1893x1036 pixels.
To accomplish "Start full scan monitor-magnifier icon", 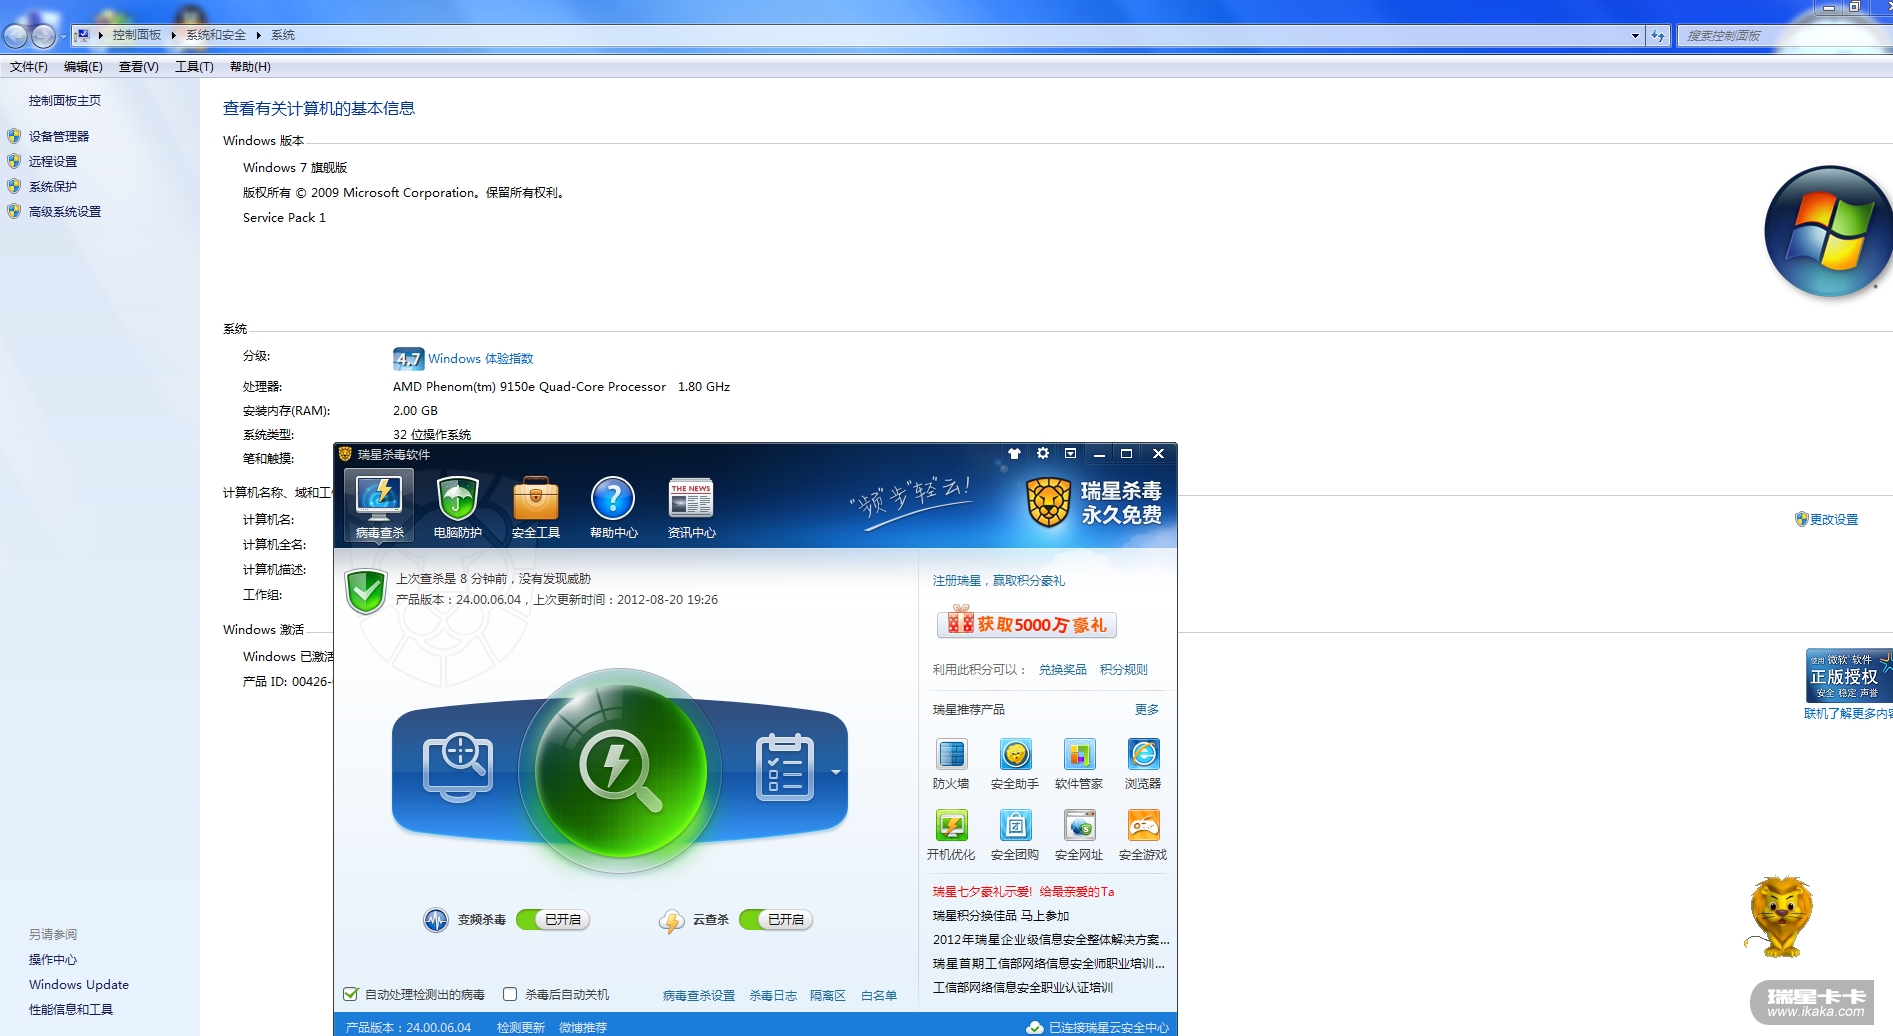I will point(458,768).
